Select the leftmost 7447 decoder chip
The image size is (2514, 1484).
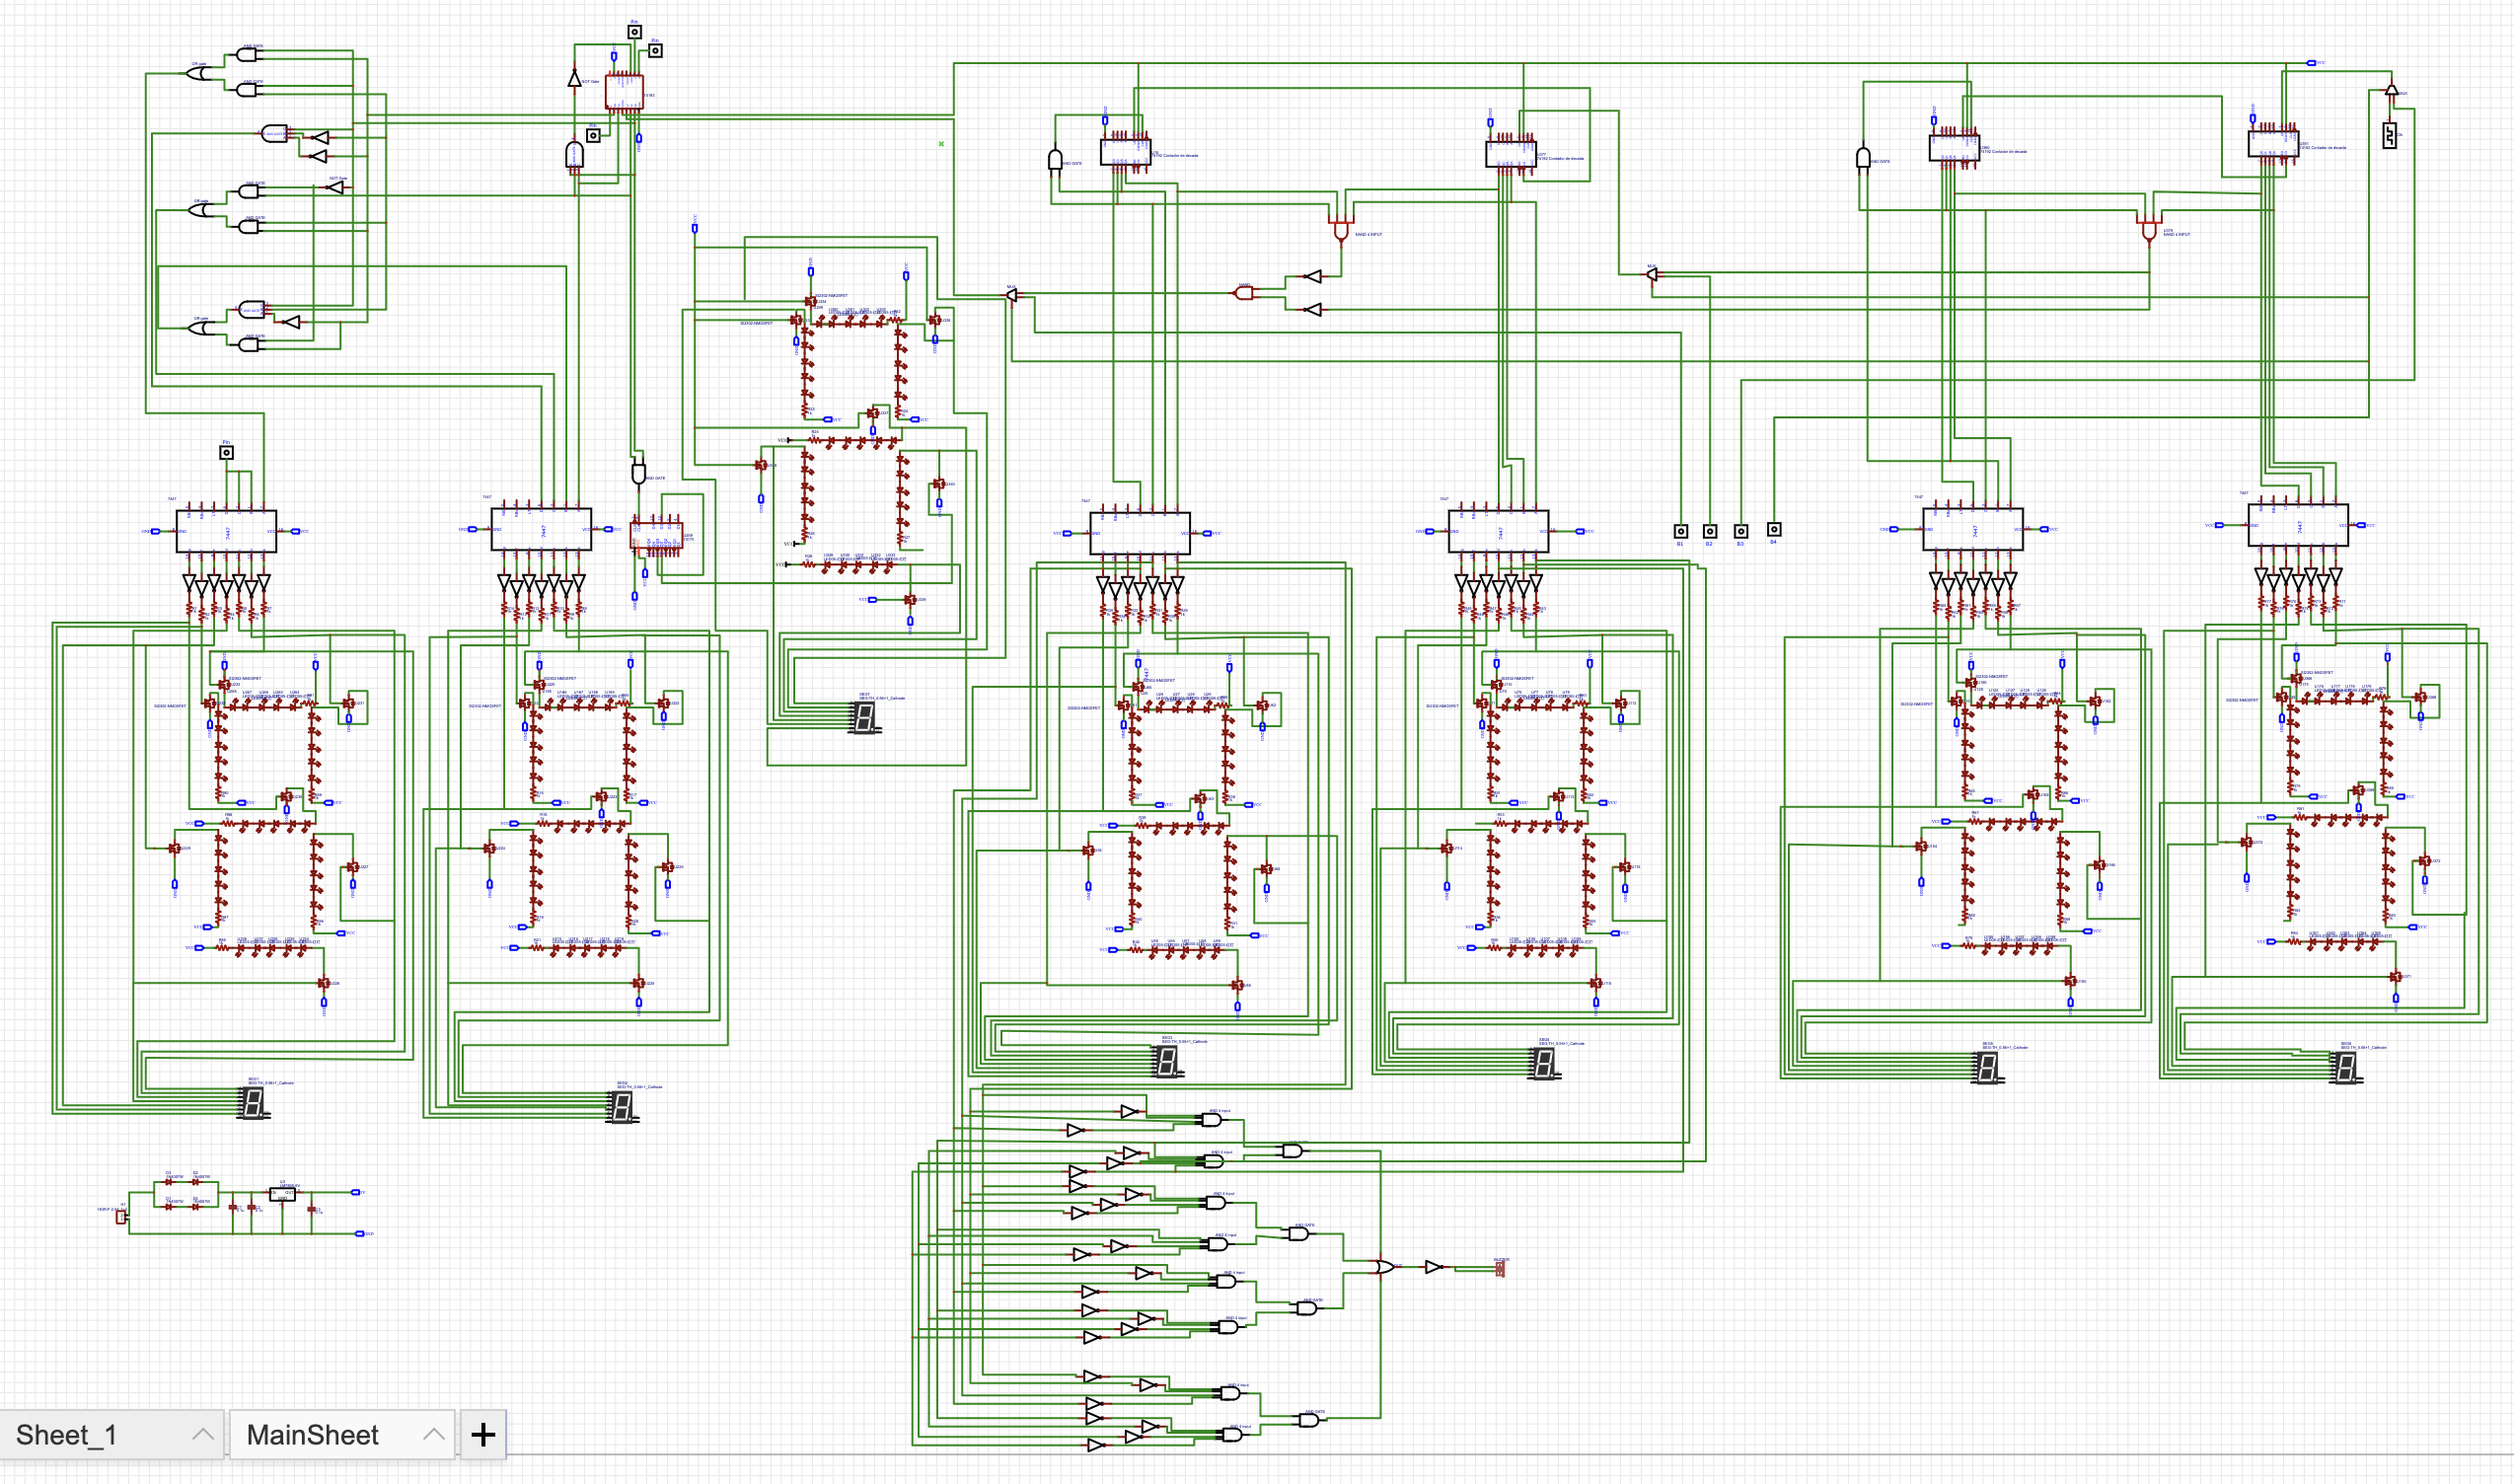tap(226, 531)
